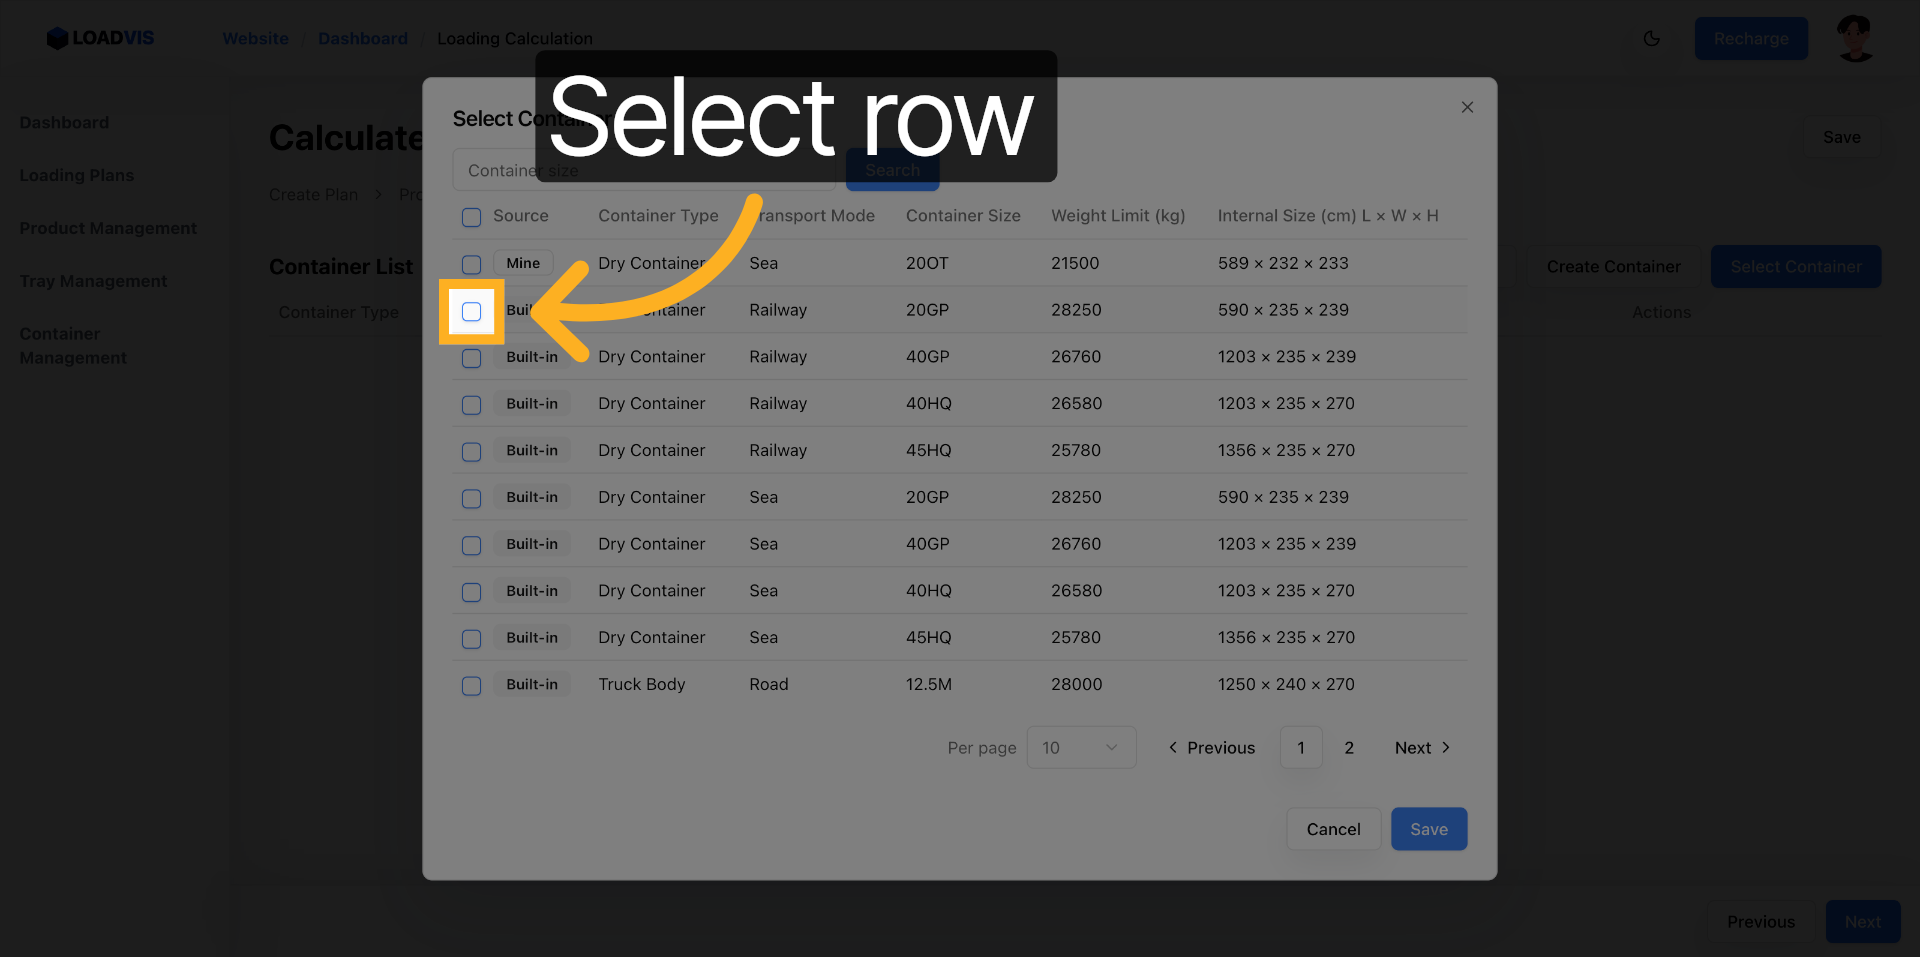The image size is (1920, 957).
Task: Open the Per page dropdown
Action: pyautogui.click(x=1081, y=748)
